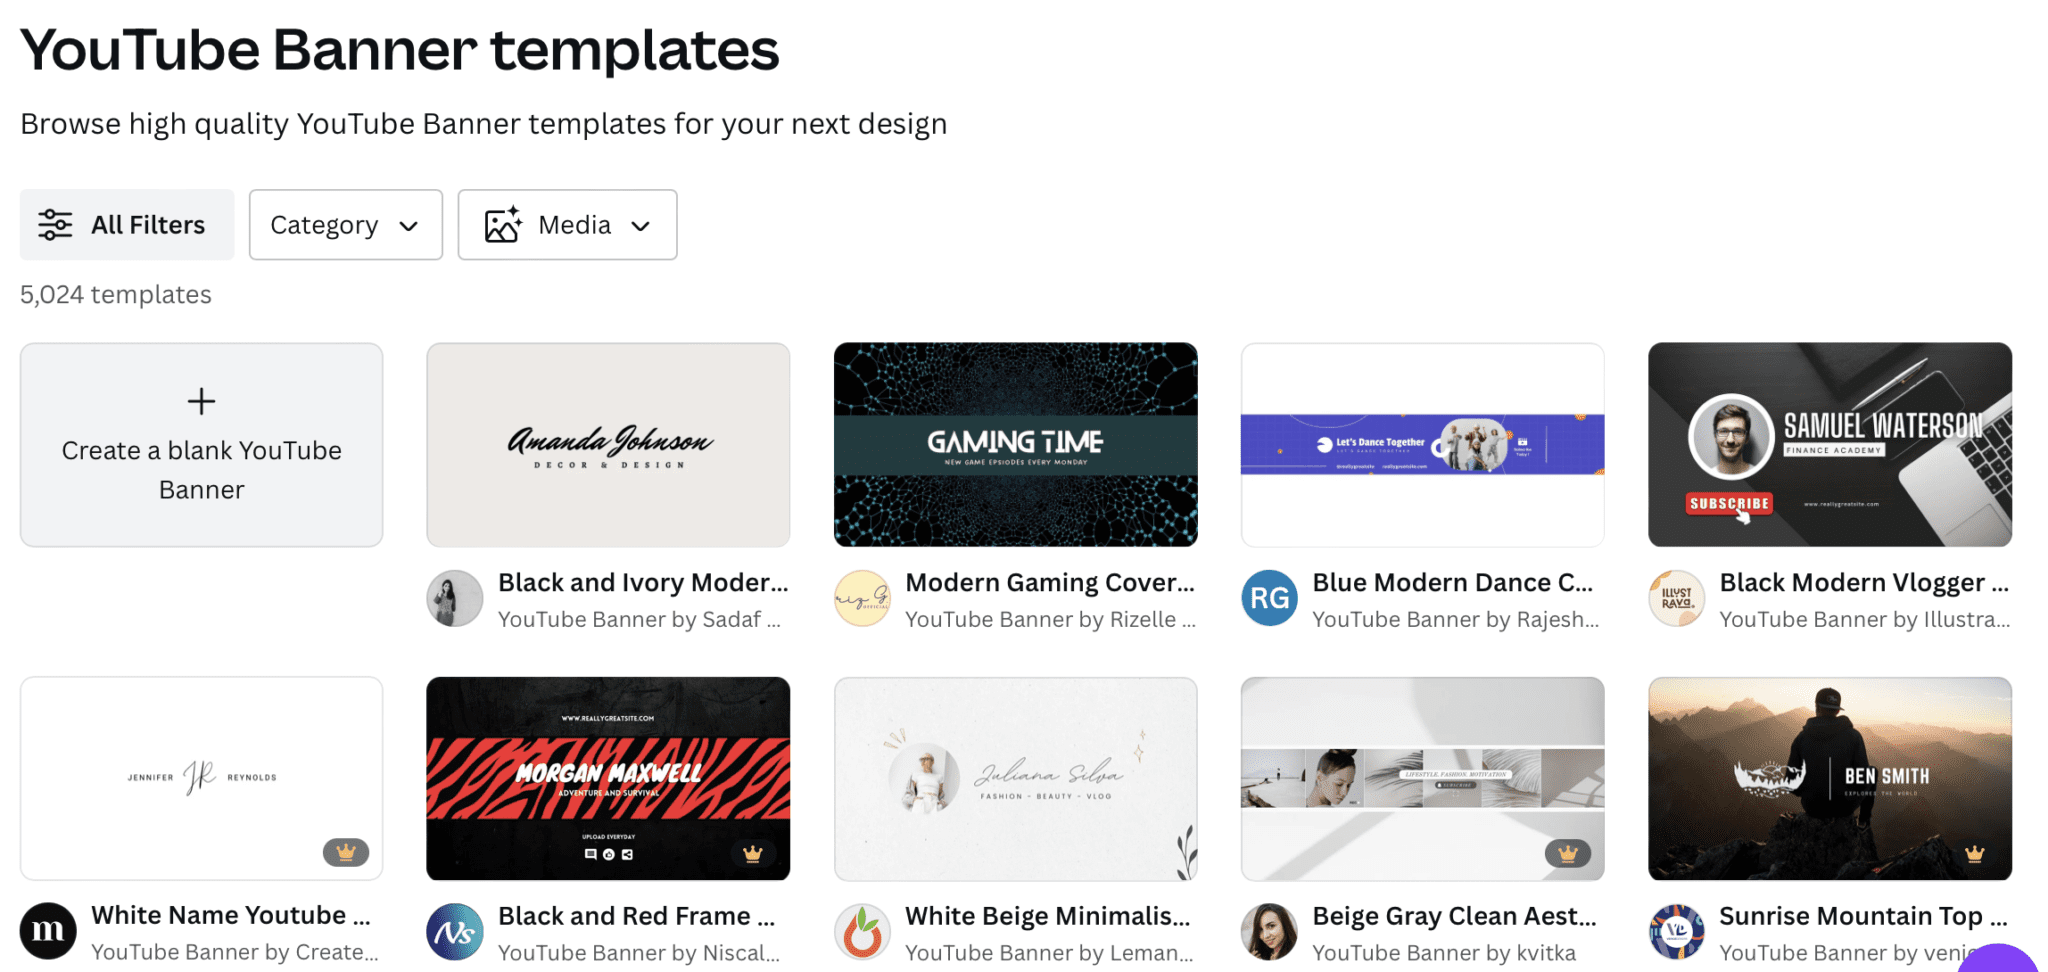Open the Gaming Time template thumbnail
2048x972 pixels.
point(1015,445)
